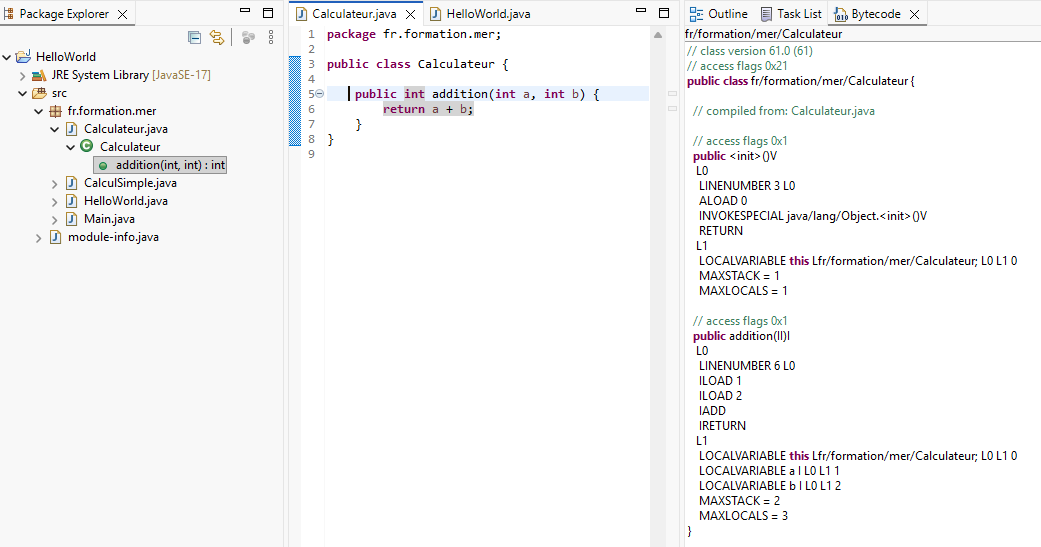The width and height of the screenshot is (1041, 547).
Task: Open Package Explorer view menu (three dots)
Action: pyautogui.click(x=271, y=38)
